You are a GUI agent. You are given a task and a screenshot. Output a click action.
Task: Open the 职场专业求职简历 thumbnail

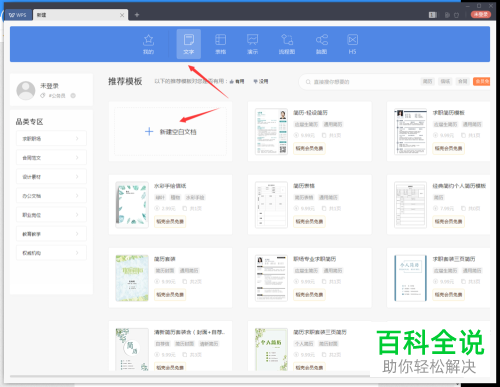pyautogui.click(x=271, y=278)
